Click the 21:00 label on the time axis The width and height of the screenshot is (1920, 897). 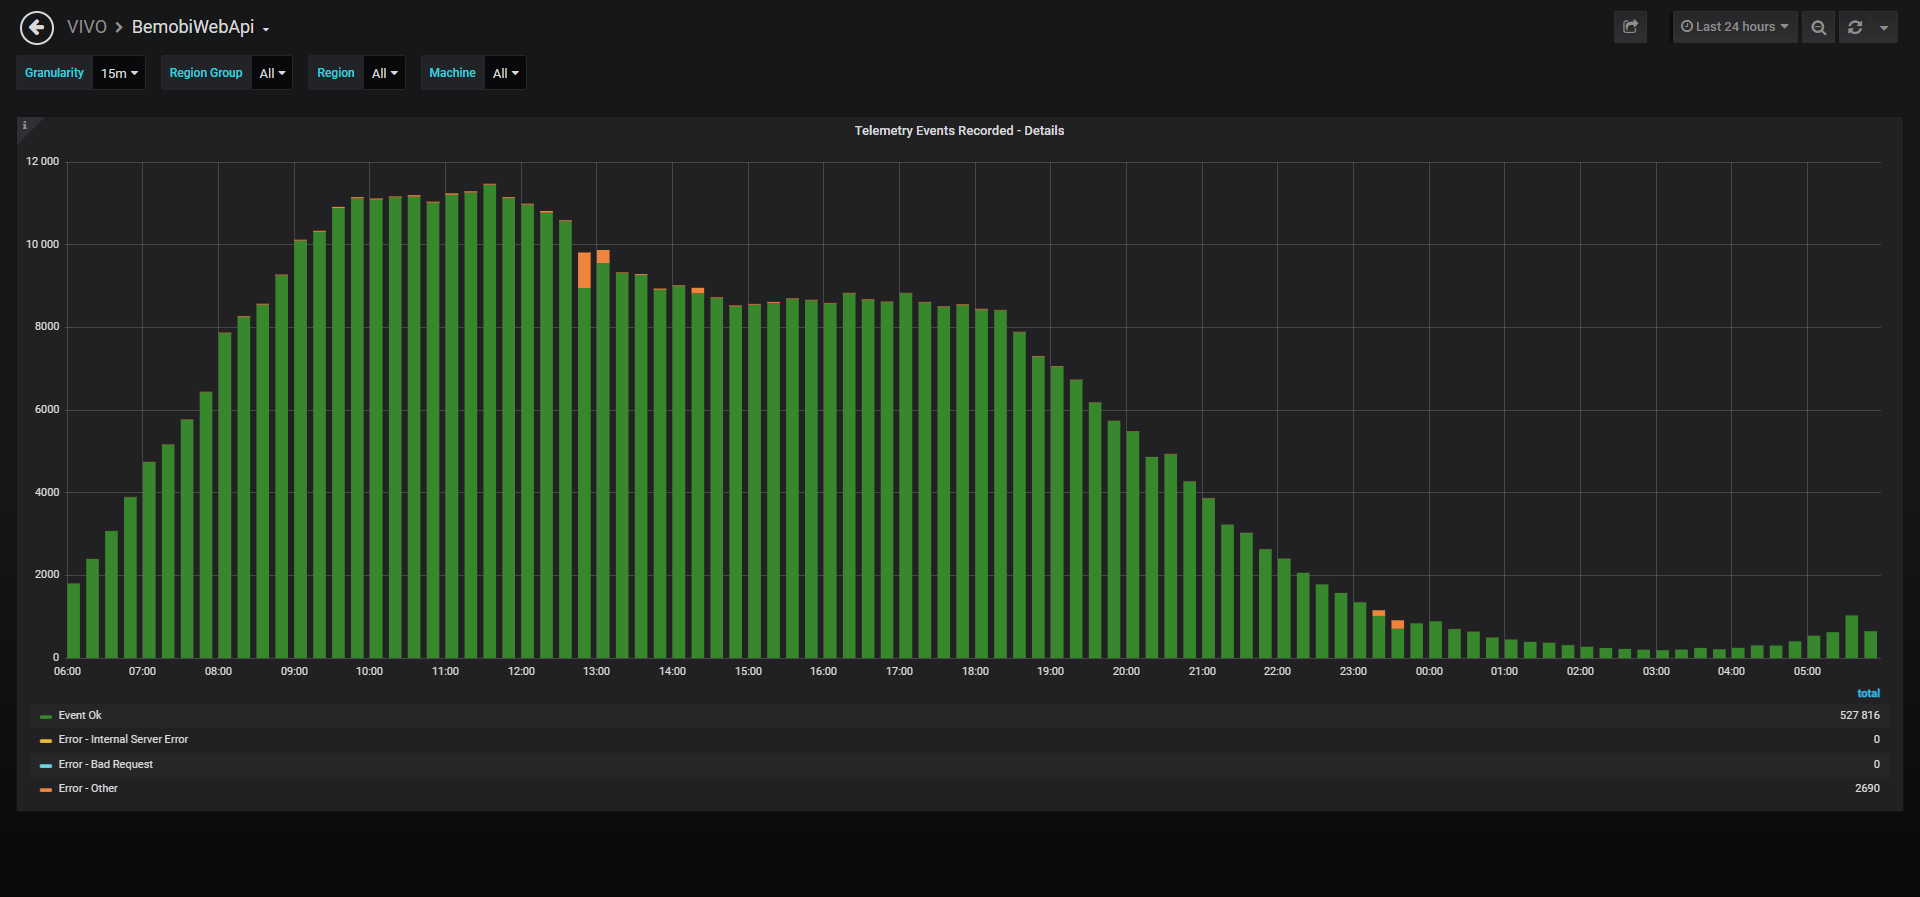pos(1202,671)
